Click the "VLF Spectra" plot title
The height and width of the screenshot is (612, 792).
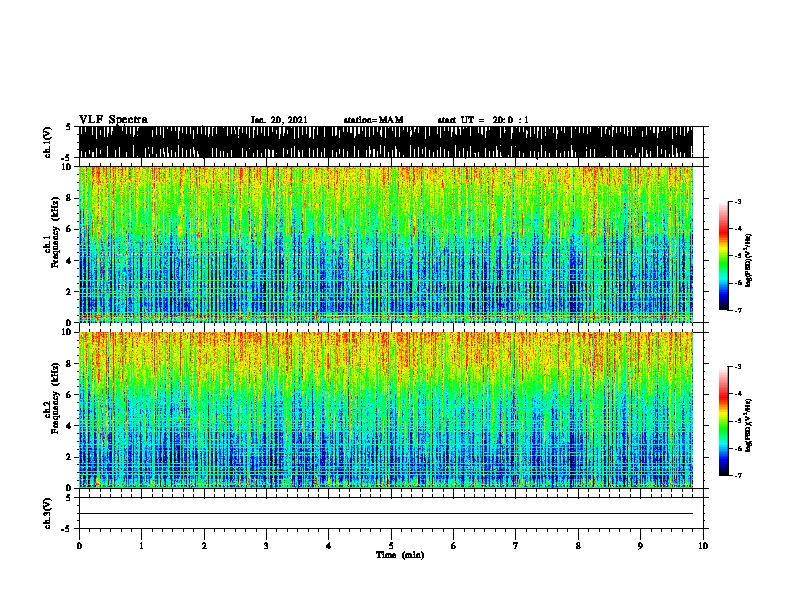(x=113, y=120)
